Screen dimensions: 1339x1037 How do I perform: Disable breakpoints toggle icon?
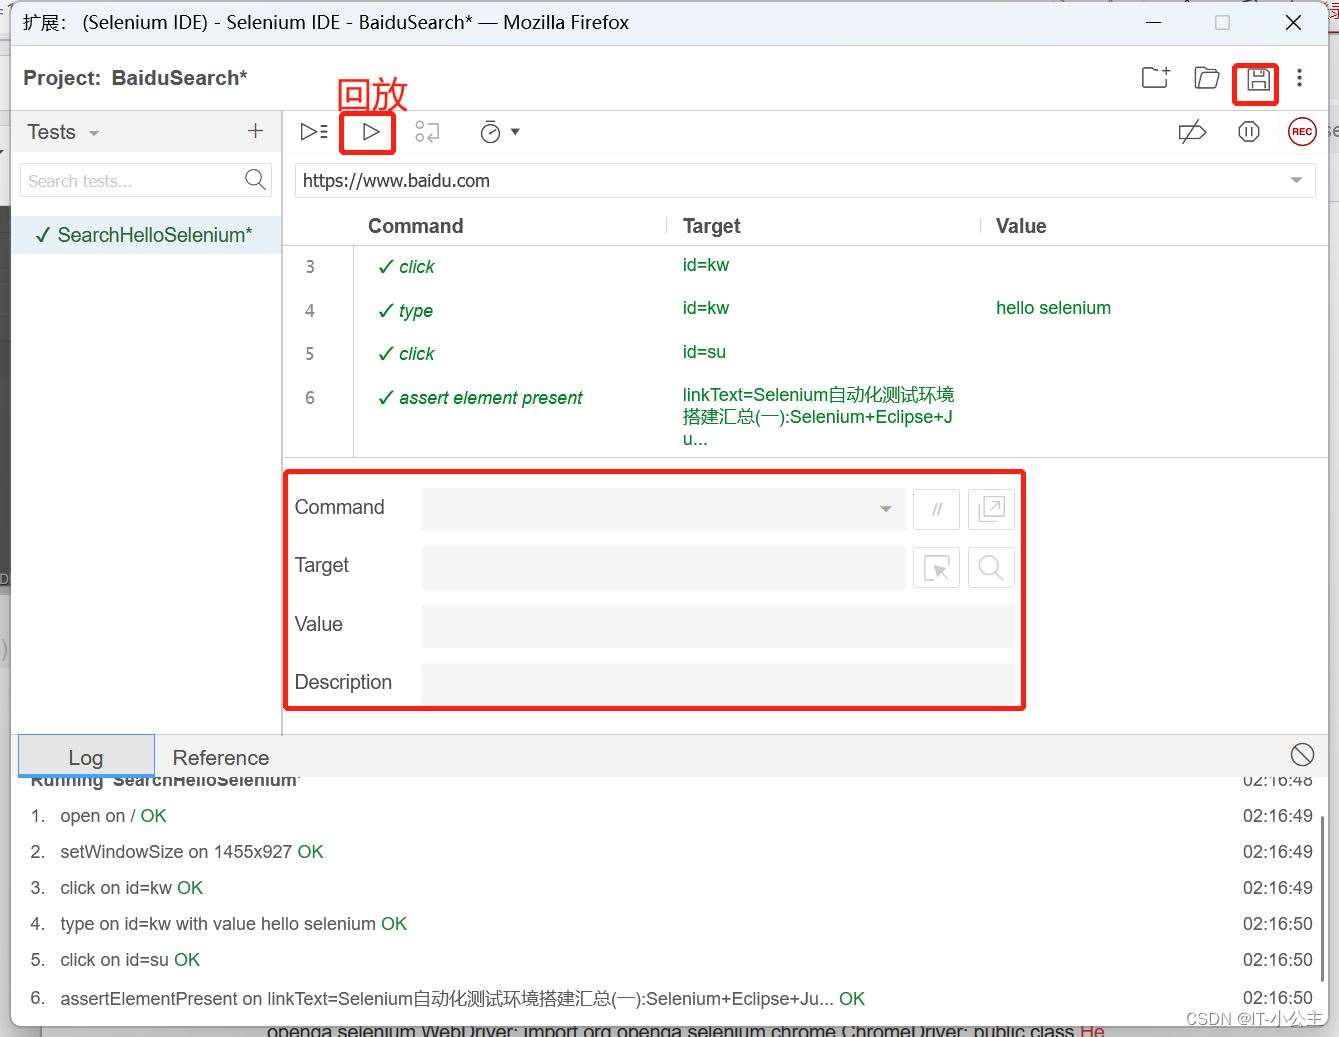coord(1192,132)
